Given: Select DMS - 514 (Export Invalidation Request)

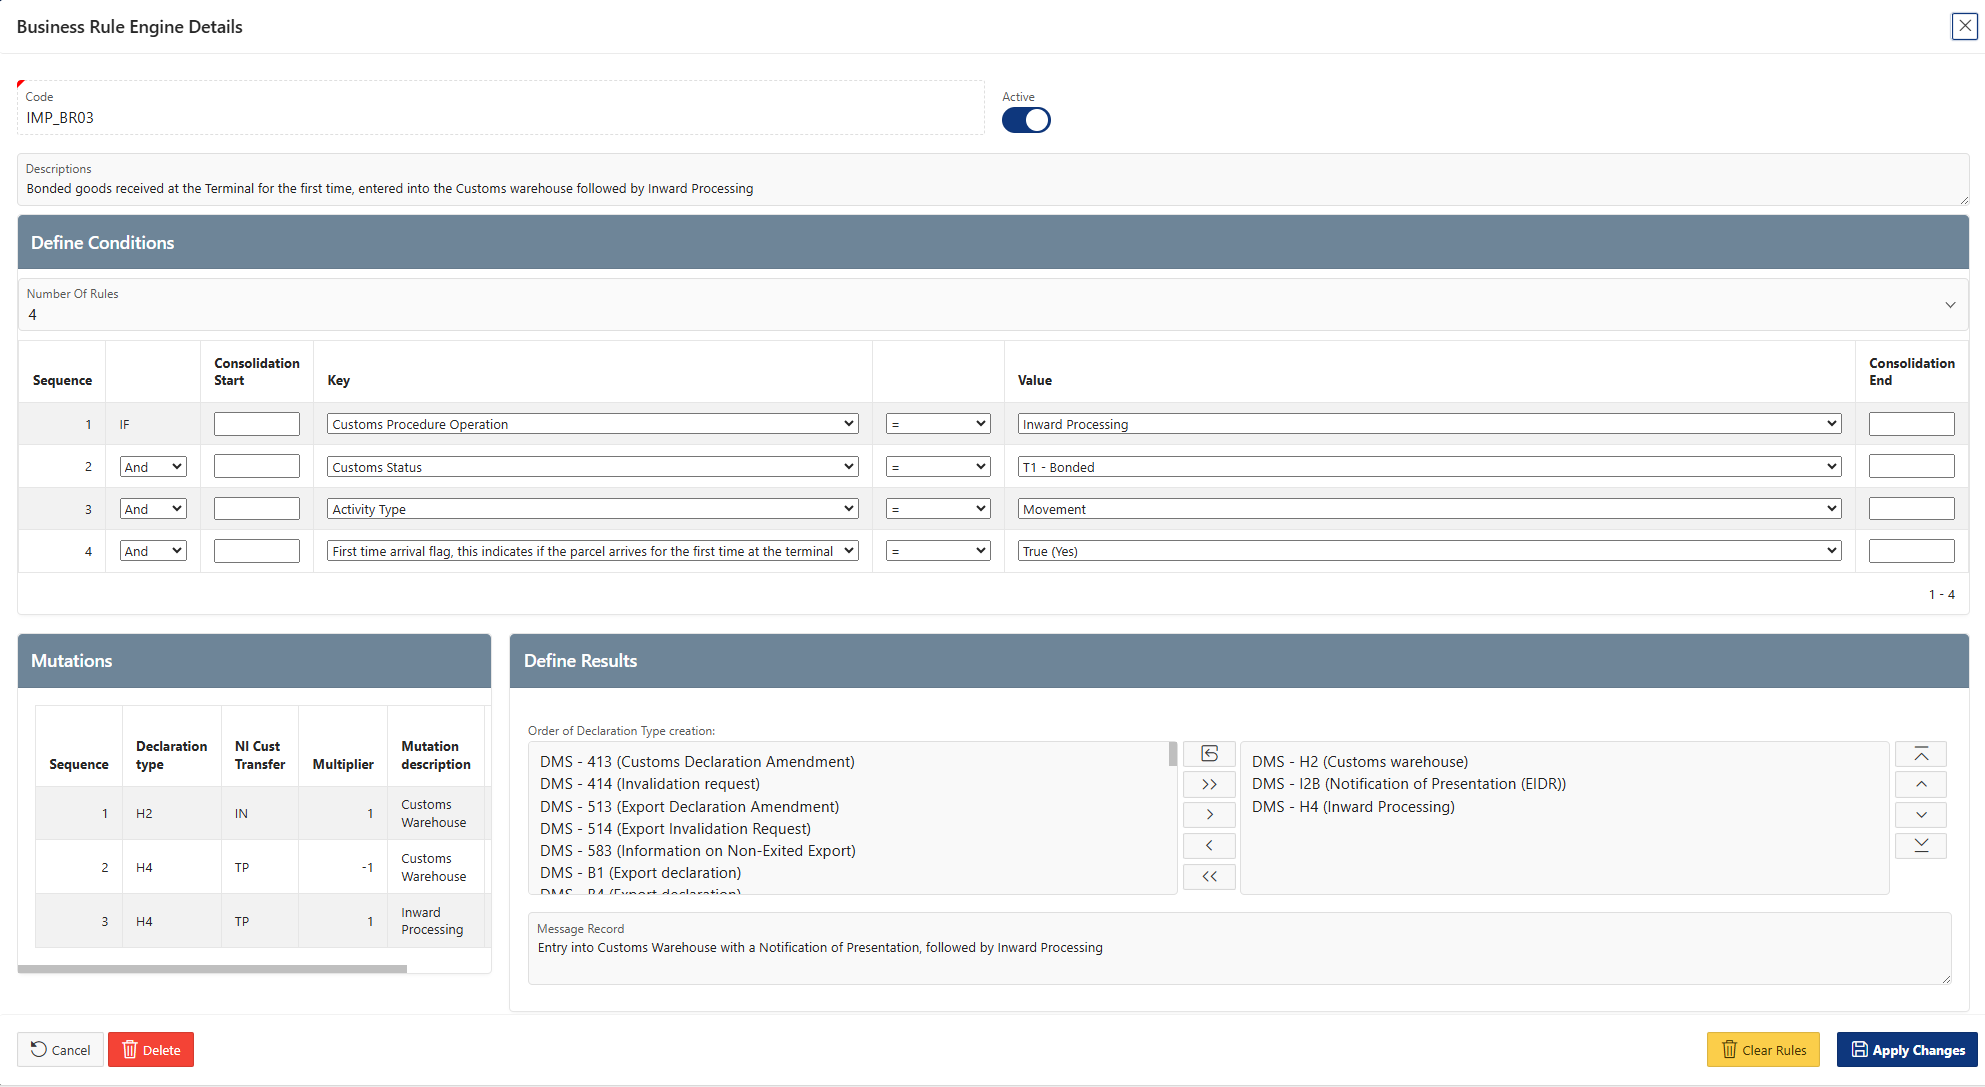Looking at the screenshot, I should point(675,829).
